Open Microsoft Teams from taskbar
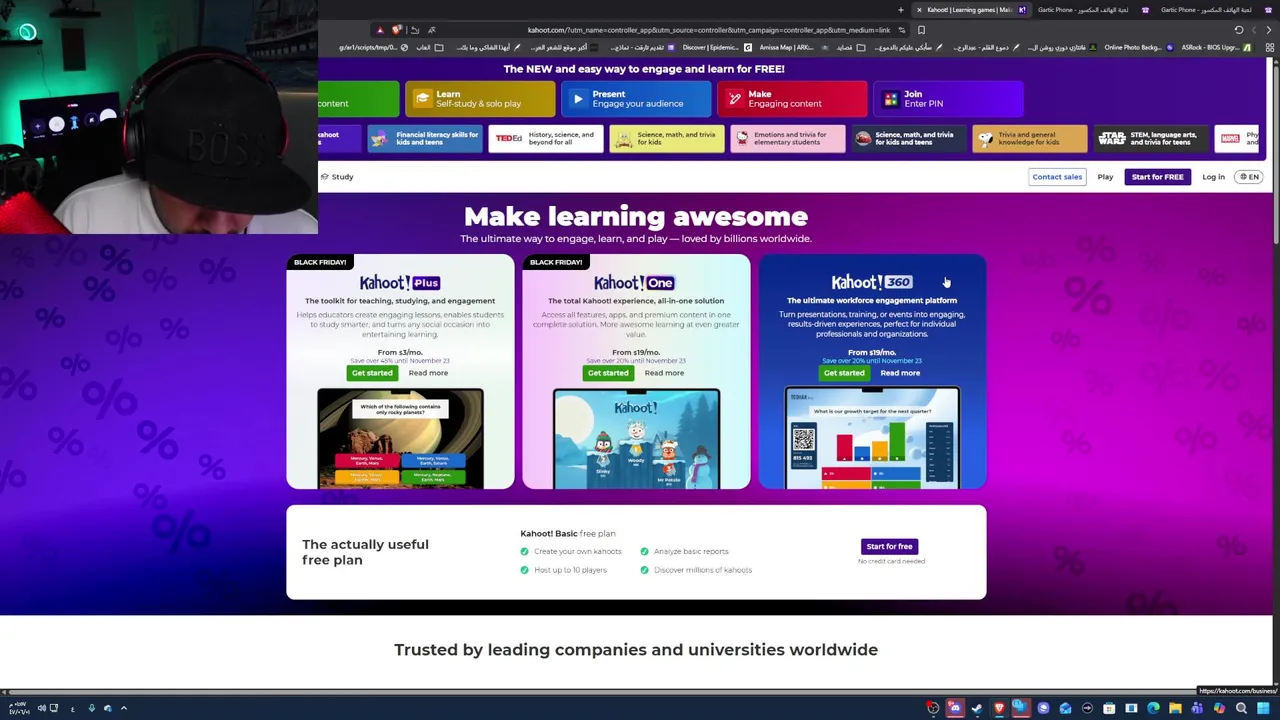This screenshot has width=1280, height=720. point(1197,708)
